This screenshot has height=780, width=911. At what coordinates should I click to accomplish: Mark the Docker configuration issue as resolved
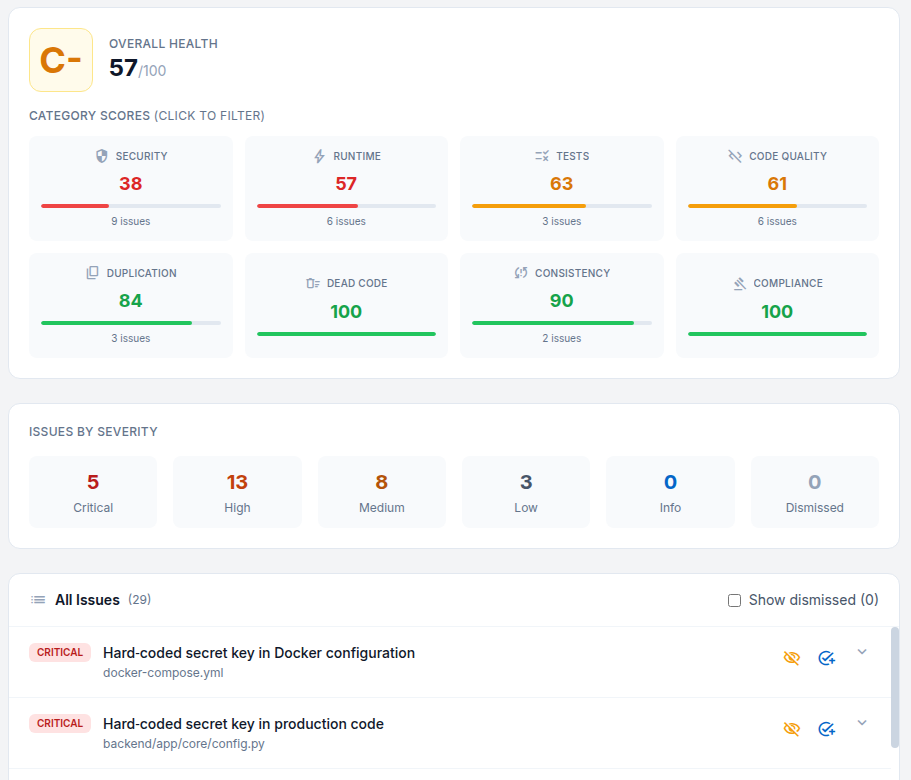click(826, 658)
